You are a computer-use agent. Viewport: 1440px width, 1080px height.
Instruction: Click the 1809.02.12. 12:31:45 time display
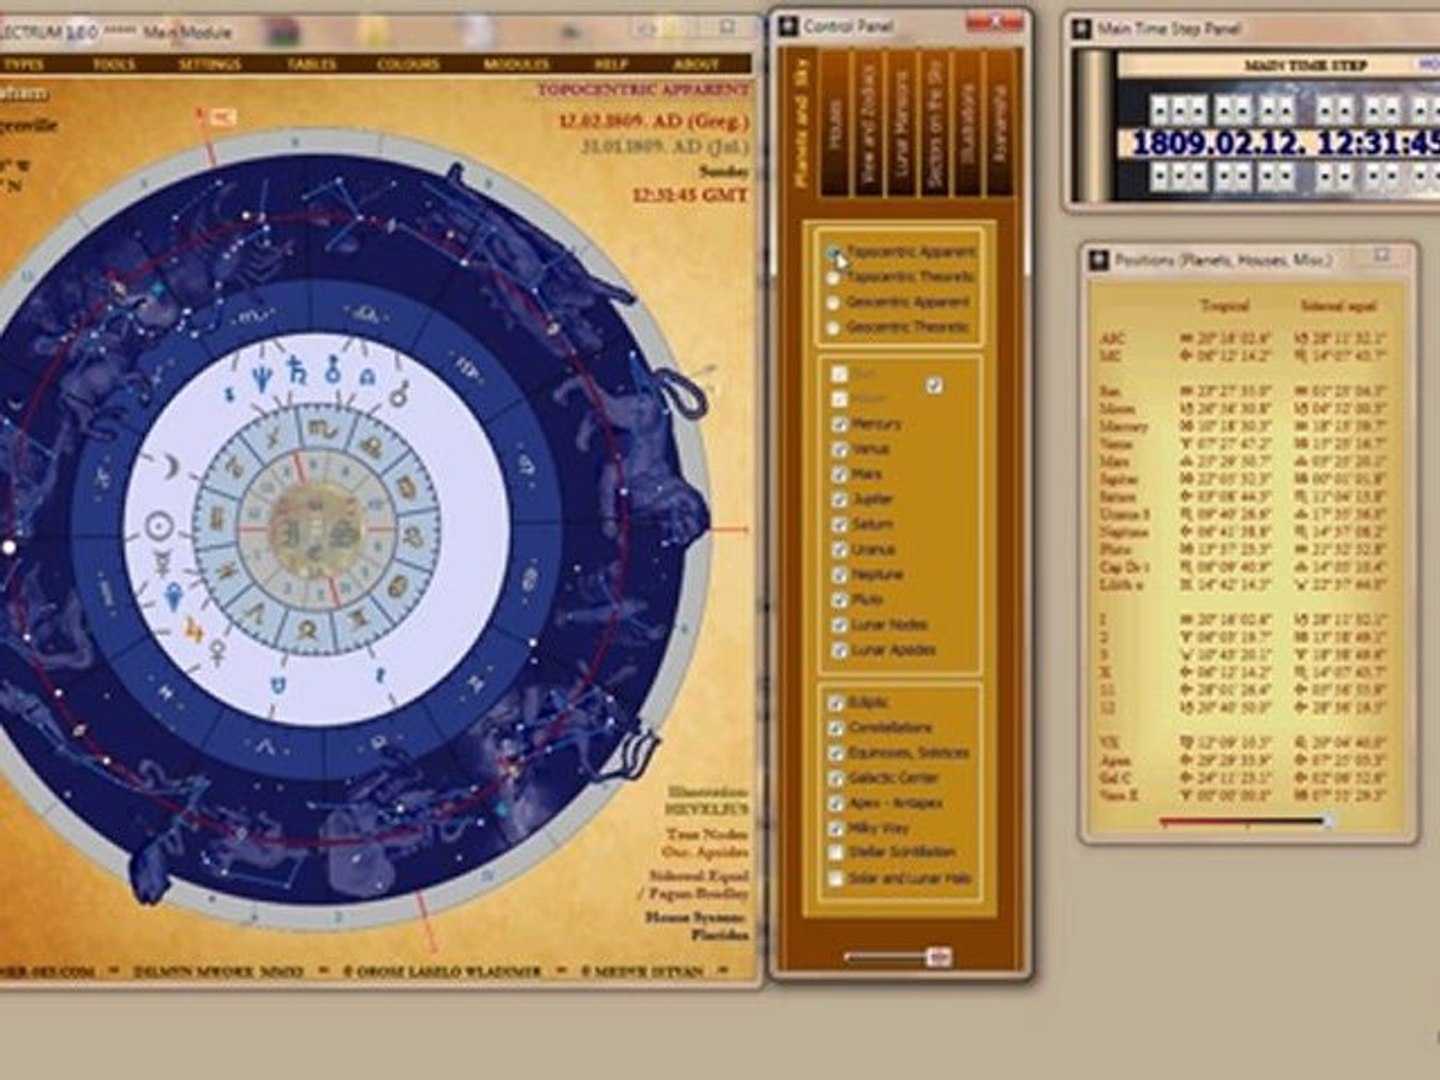(x=1285, y=143)
